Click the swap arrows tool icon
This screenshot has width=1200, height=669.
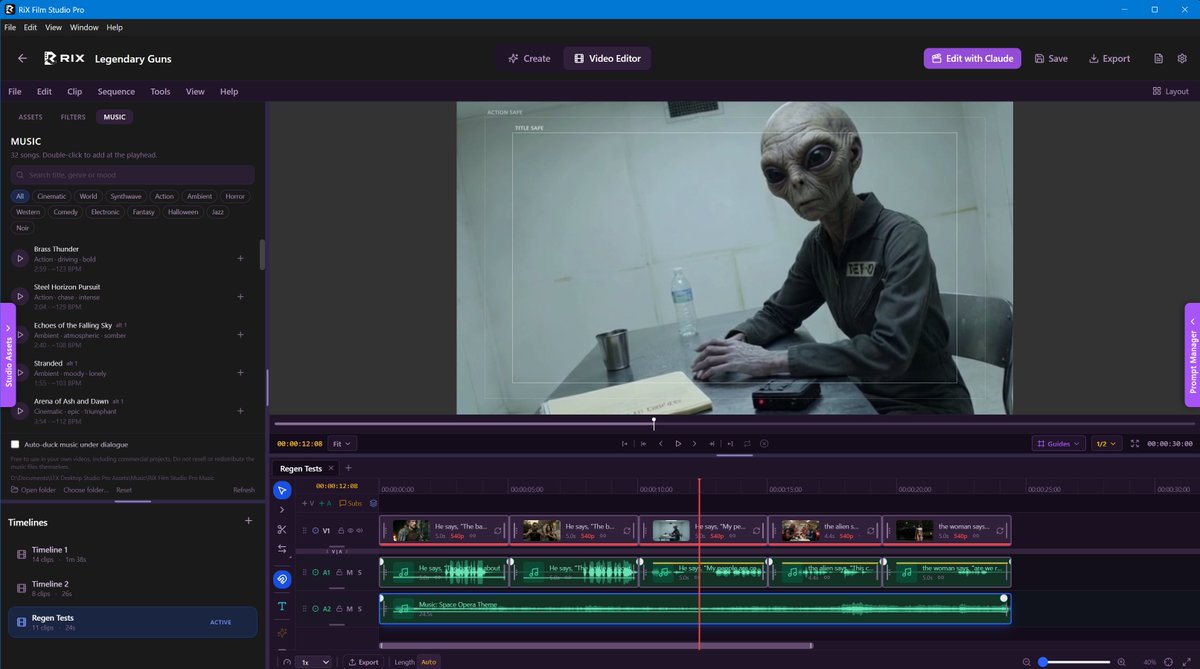(282, 549)
